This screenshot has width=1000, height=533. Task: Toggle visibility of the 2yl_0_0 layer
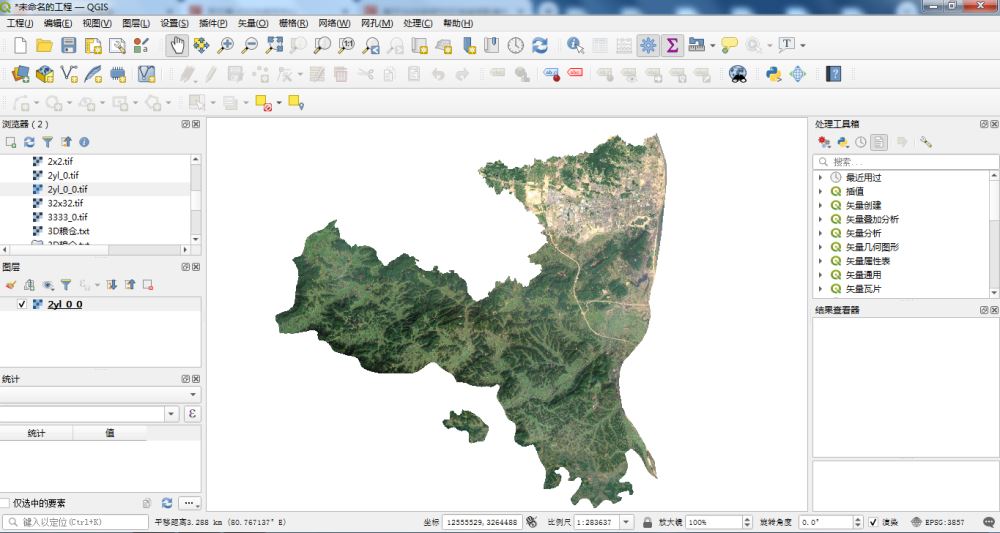coord(22,304)
